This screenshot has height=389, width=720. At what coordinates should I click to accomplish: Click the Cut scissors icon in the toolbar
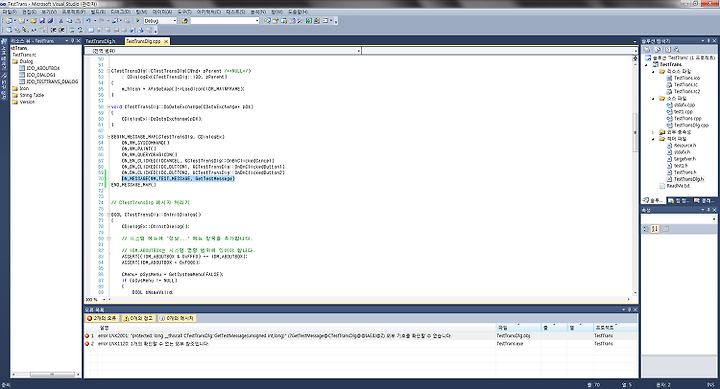61,21
